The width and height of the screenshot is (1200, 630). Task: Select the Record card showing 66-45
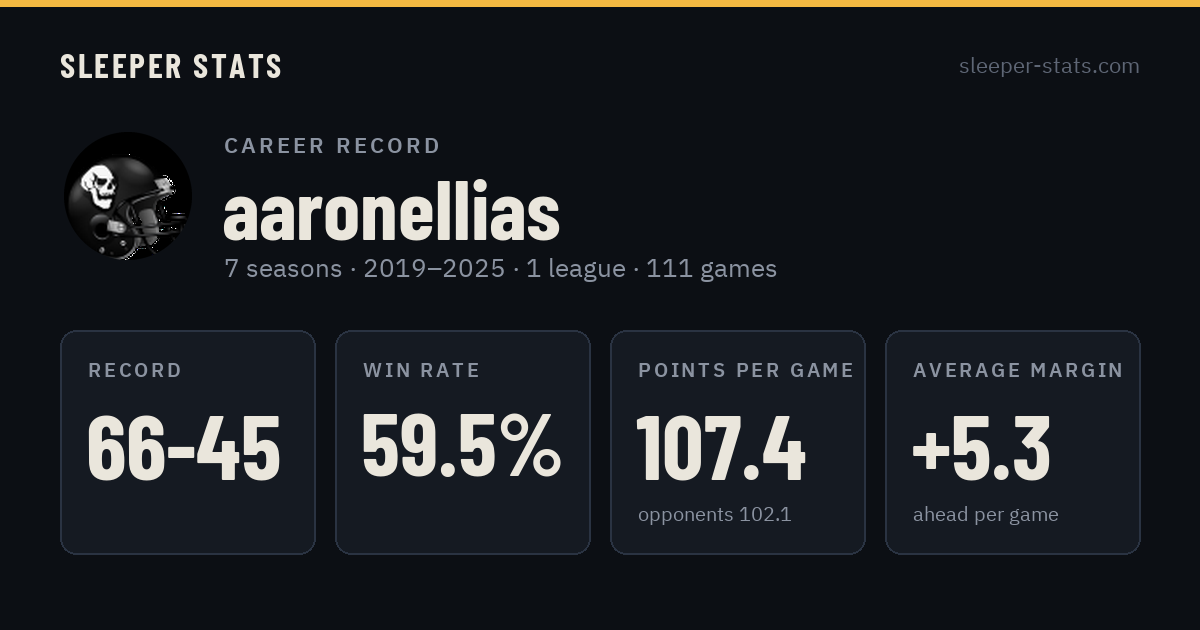click(x=188, y=442)
